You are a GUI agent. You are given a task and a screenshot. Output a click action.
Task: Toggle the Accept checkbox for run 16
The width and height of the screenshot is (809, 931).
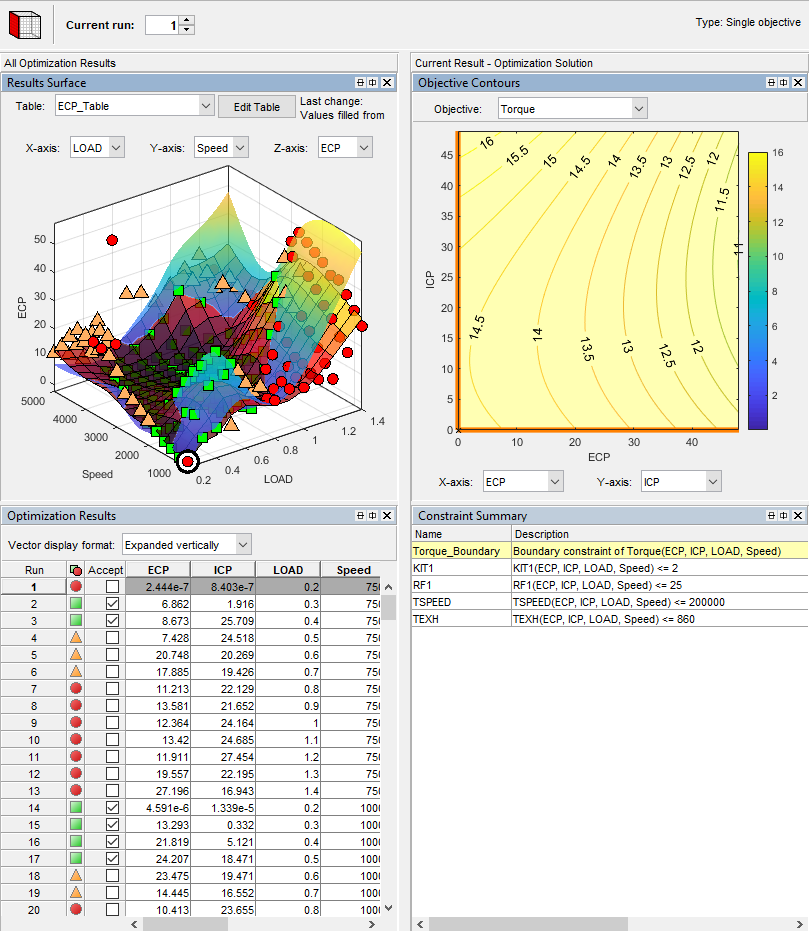click(111, 841)
